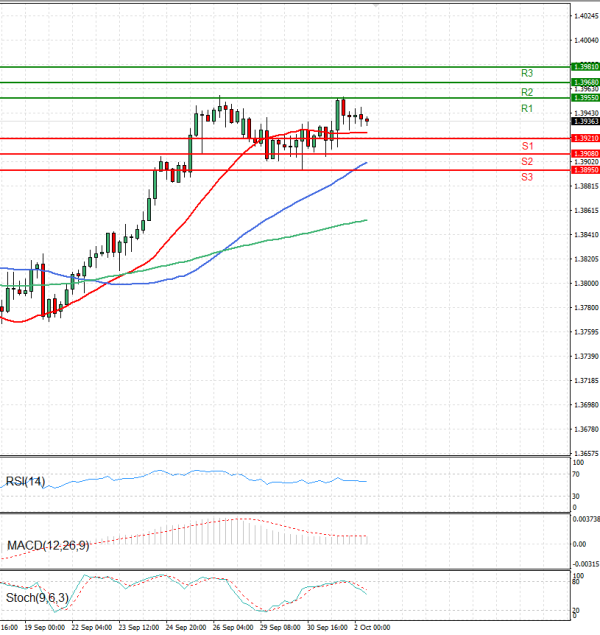Screen dimensions: 600x635
Task: Select the R3 resistance label
Action: 526,74
